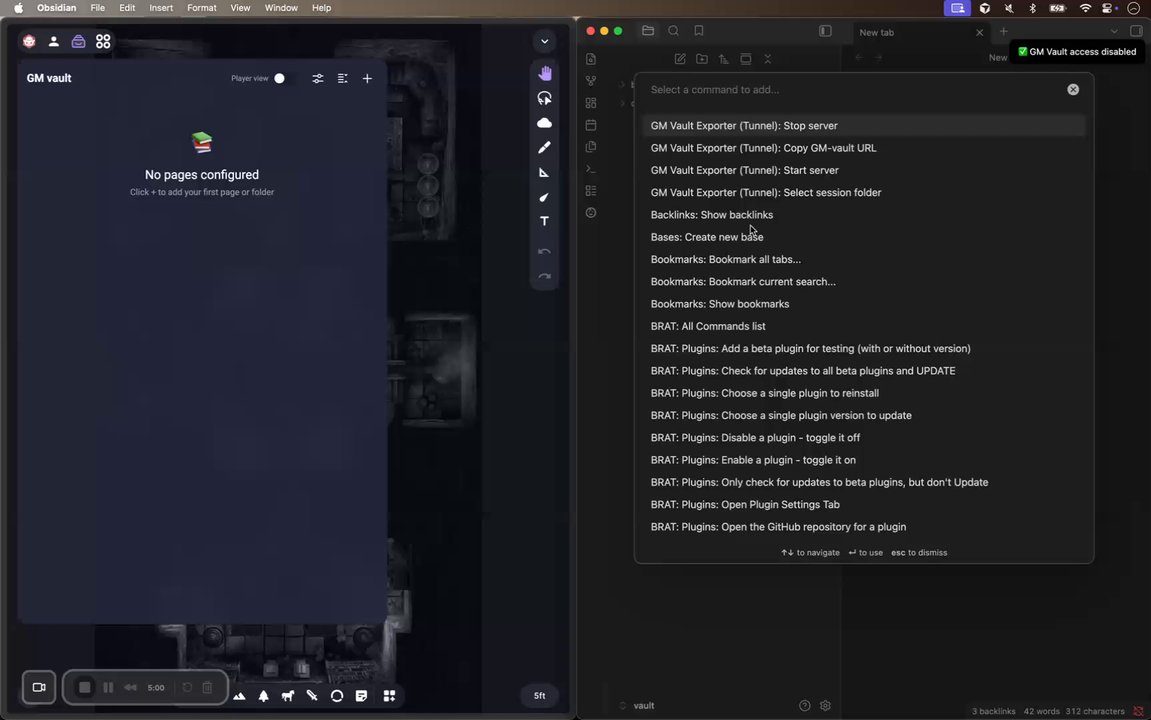Select the Text tool
1151x720 pixels.
pyautogui.click(x=544, y=221)
